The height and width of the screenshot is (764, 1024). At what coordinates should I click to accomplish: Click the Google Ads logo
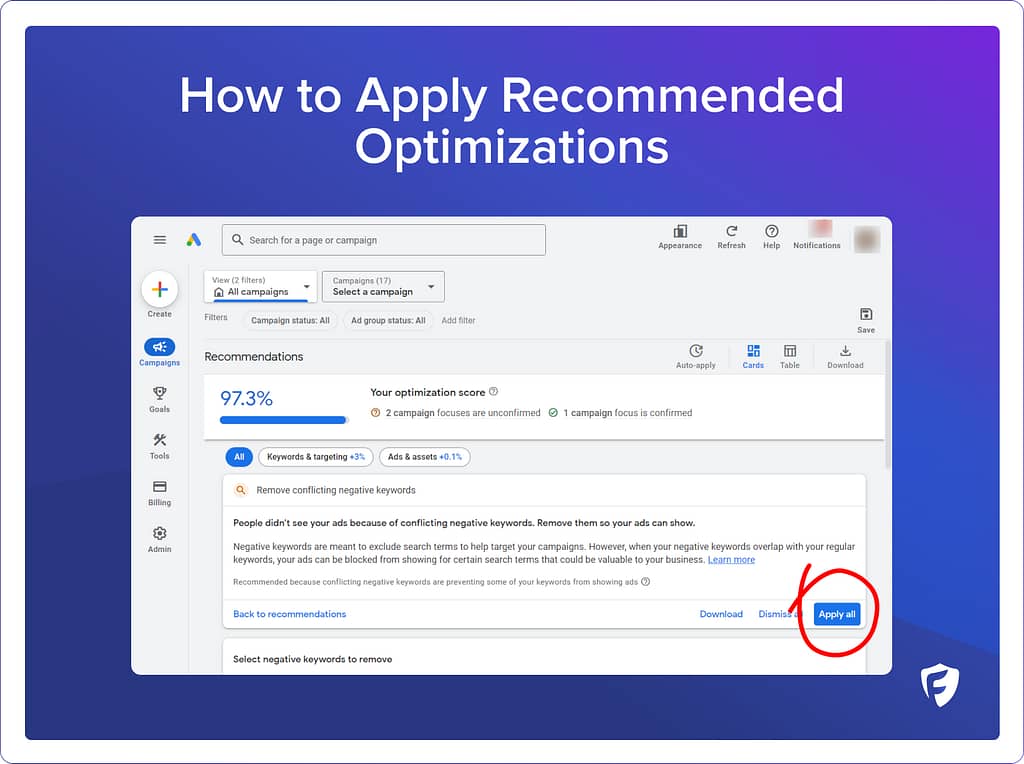click(x=194, y=240)
